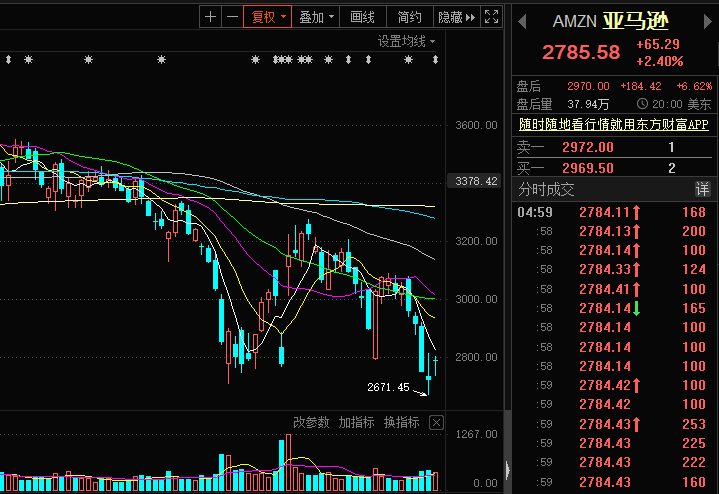Click 改参数 to modify indicator parameters

point(310,423)
